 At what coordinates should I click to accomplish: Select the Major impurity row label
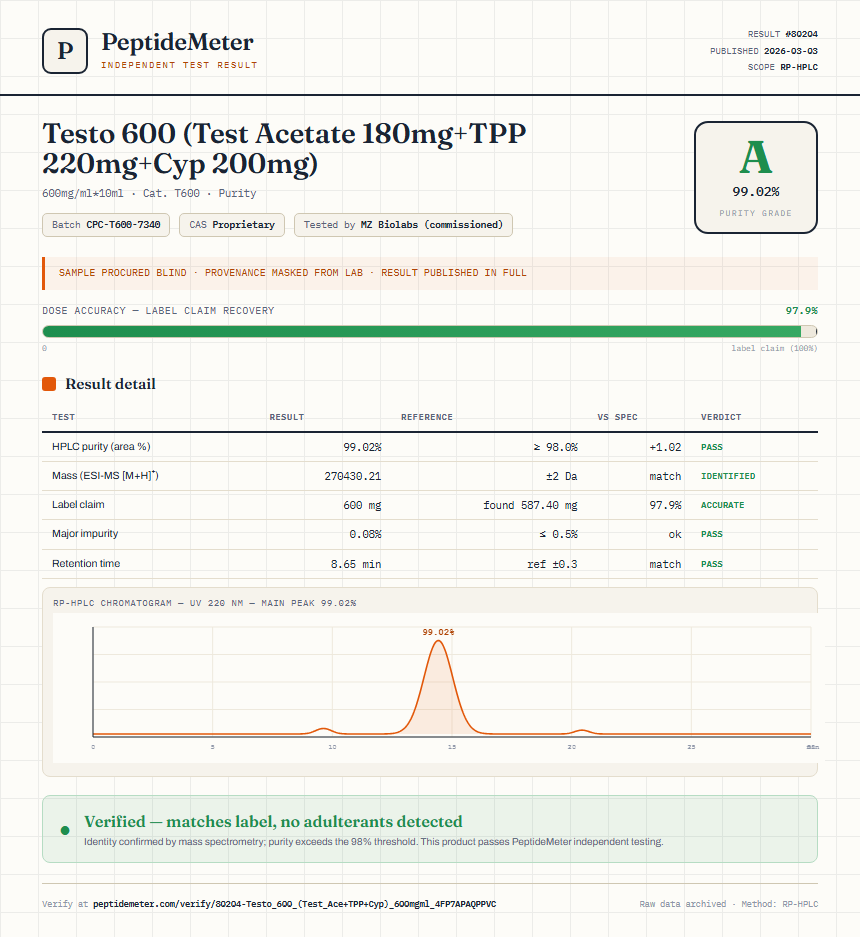click(x=85, y=534)
